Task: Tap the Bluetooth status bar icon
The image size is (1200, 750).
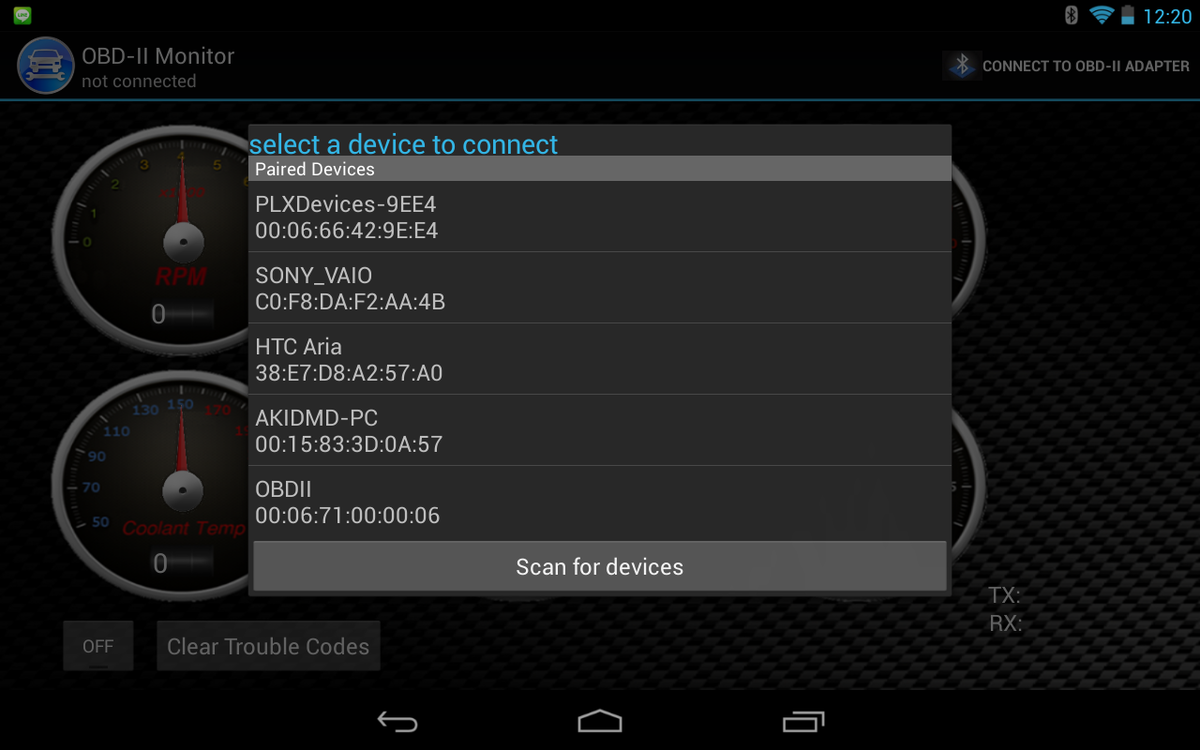Action: pos(1070,15)
